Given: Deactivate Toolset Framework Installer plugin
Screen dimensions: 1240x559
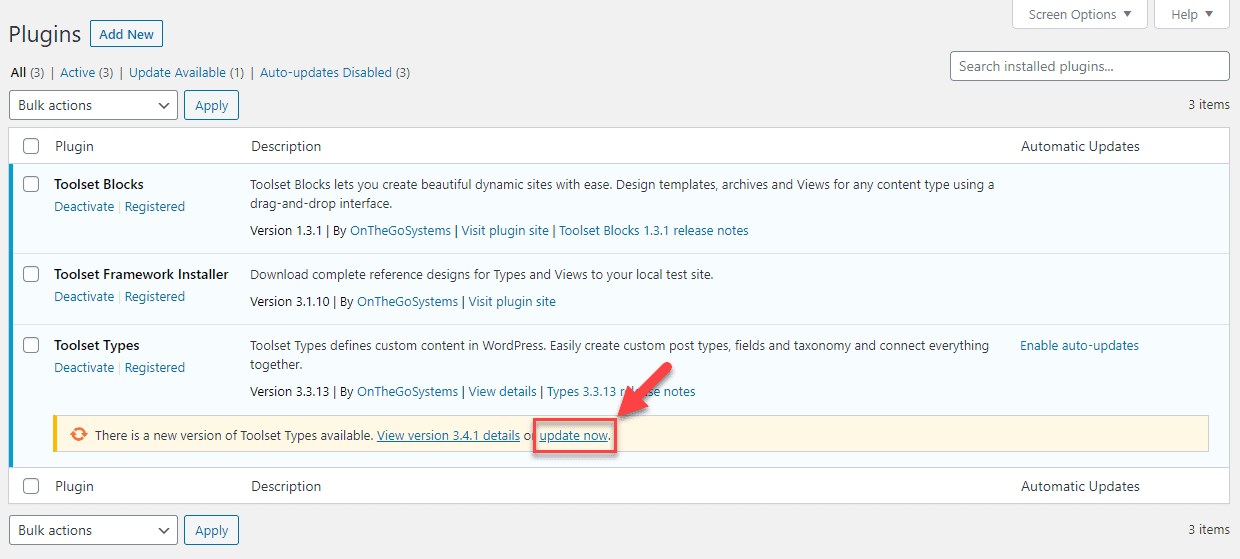Looking at the screenshot, I should (x=84, y=296).
